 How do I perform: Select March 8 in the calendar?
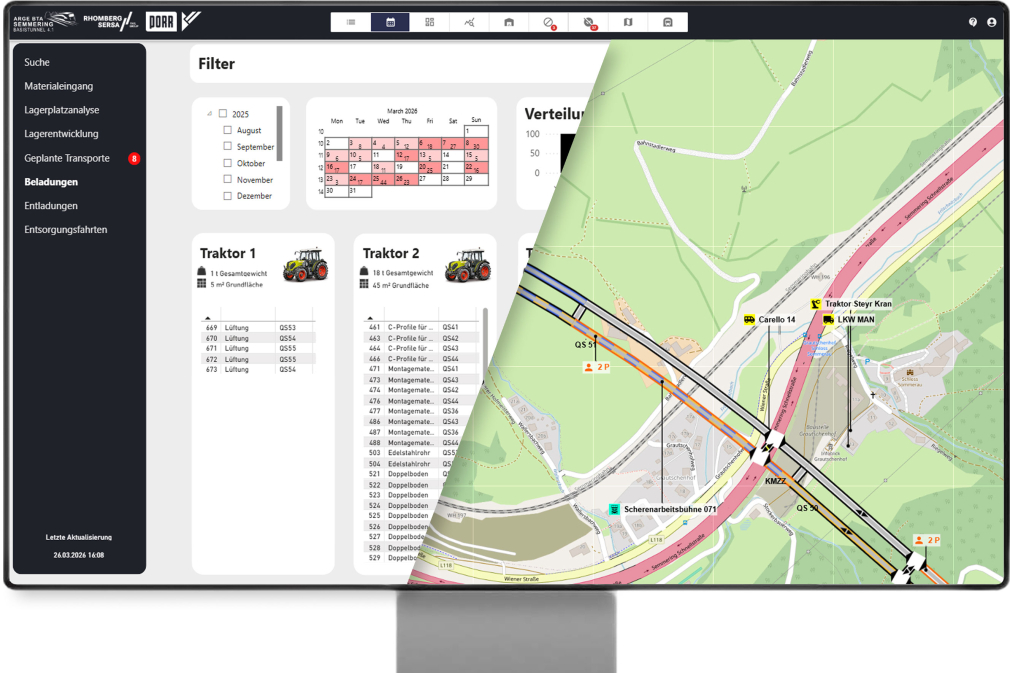476,144
